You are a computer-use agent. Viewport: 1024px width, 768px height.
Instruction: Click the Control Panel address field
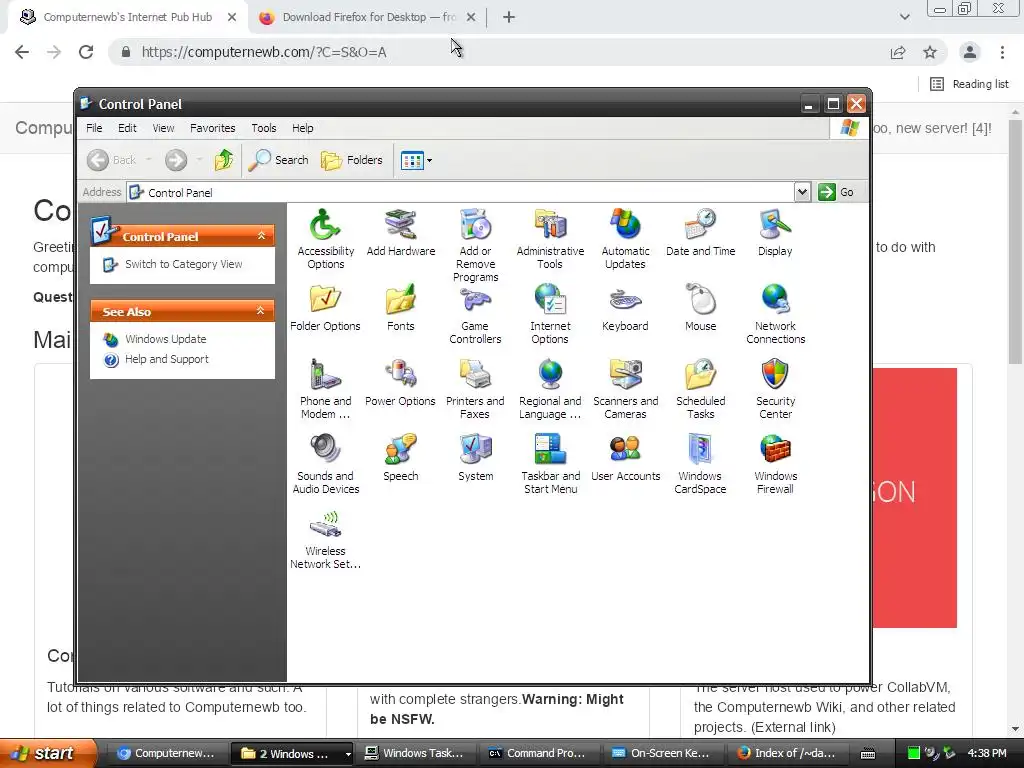click(x=460, y=192)
